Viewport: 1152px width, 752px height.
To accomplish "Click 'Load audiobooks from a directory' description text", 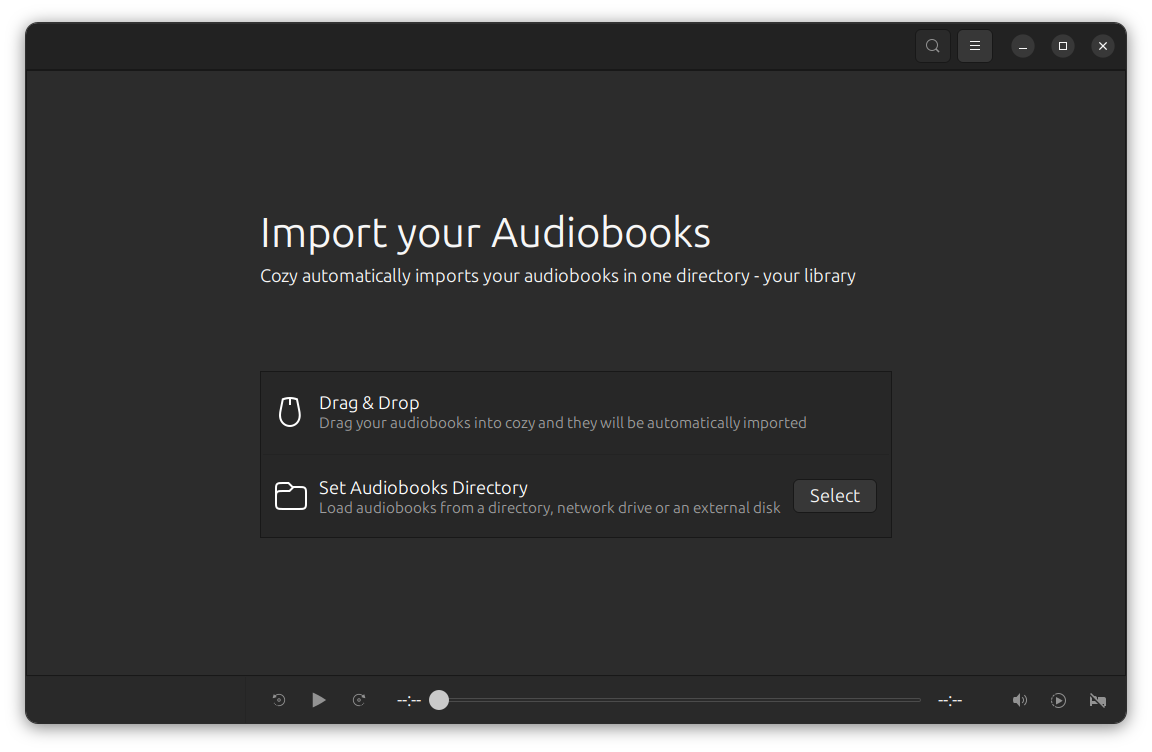I will tap(550, 508).
